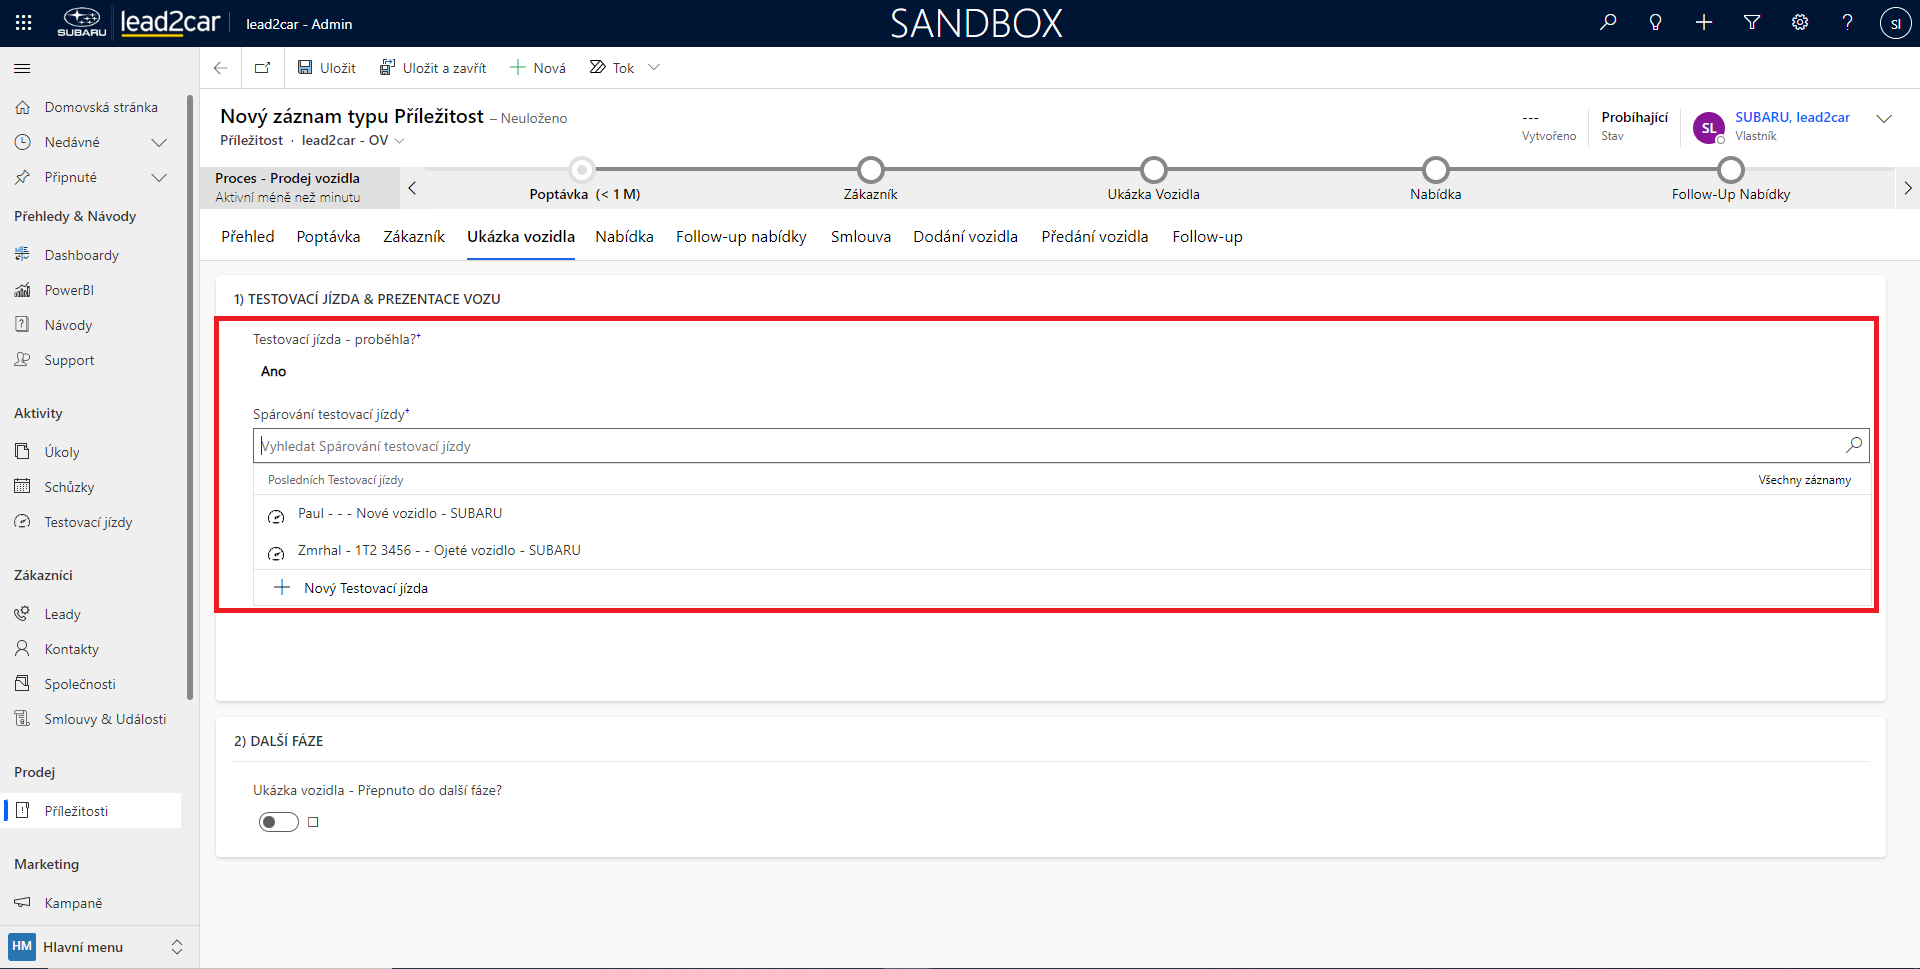Viewport: 1920px width, 969px height.
Task: Switch to the Smlouva tab
Action: pos(860,237)
